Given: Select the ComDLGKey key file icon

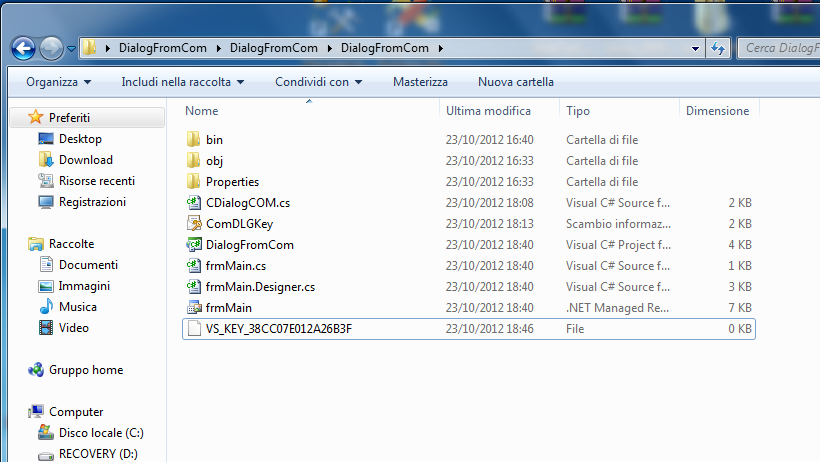Looking at the screenshot, I should click(x=194, y=223).
